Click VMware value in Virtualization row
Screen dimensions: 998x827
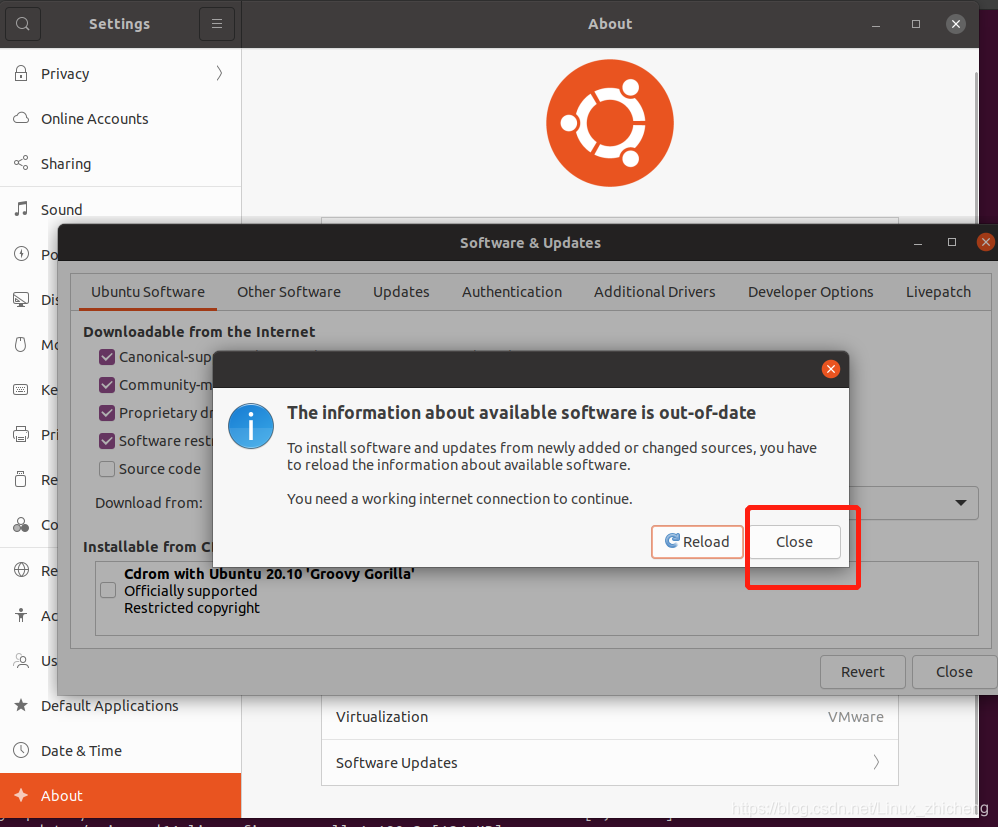point(855,717)
